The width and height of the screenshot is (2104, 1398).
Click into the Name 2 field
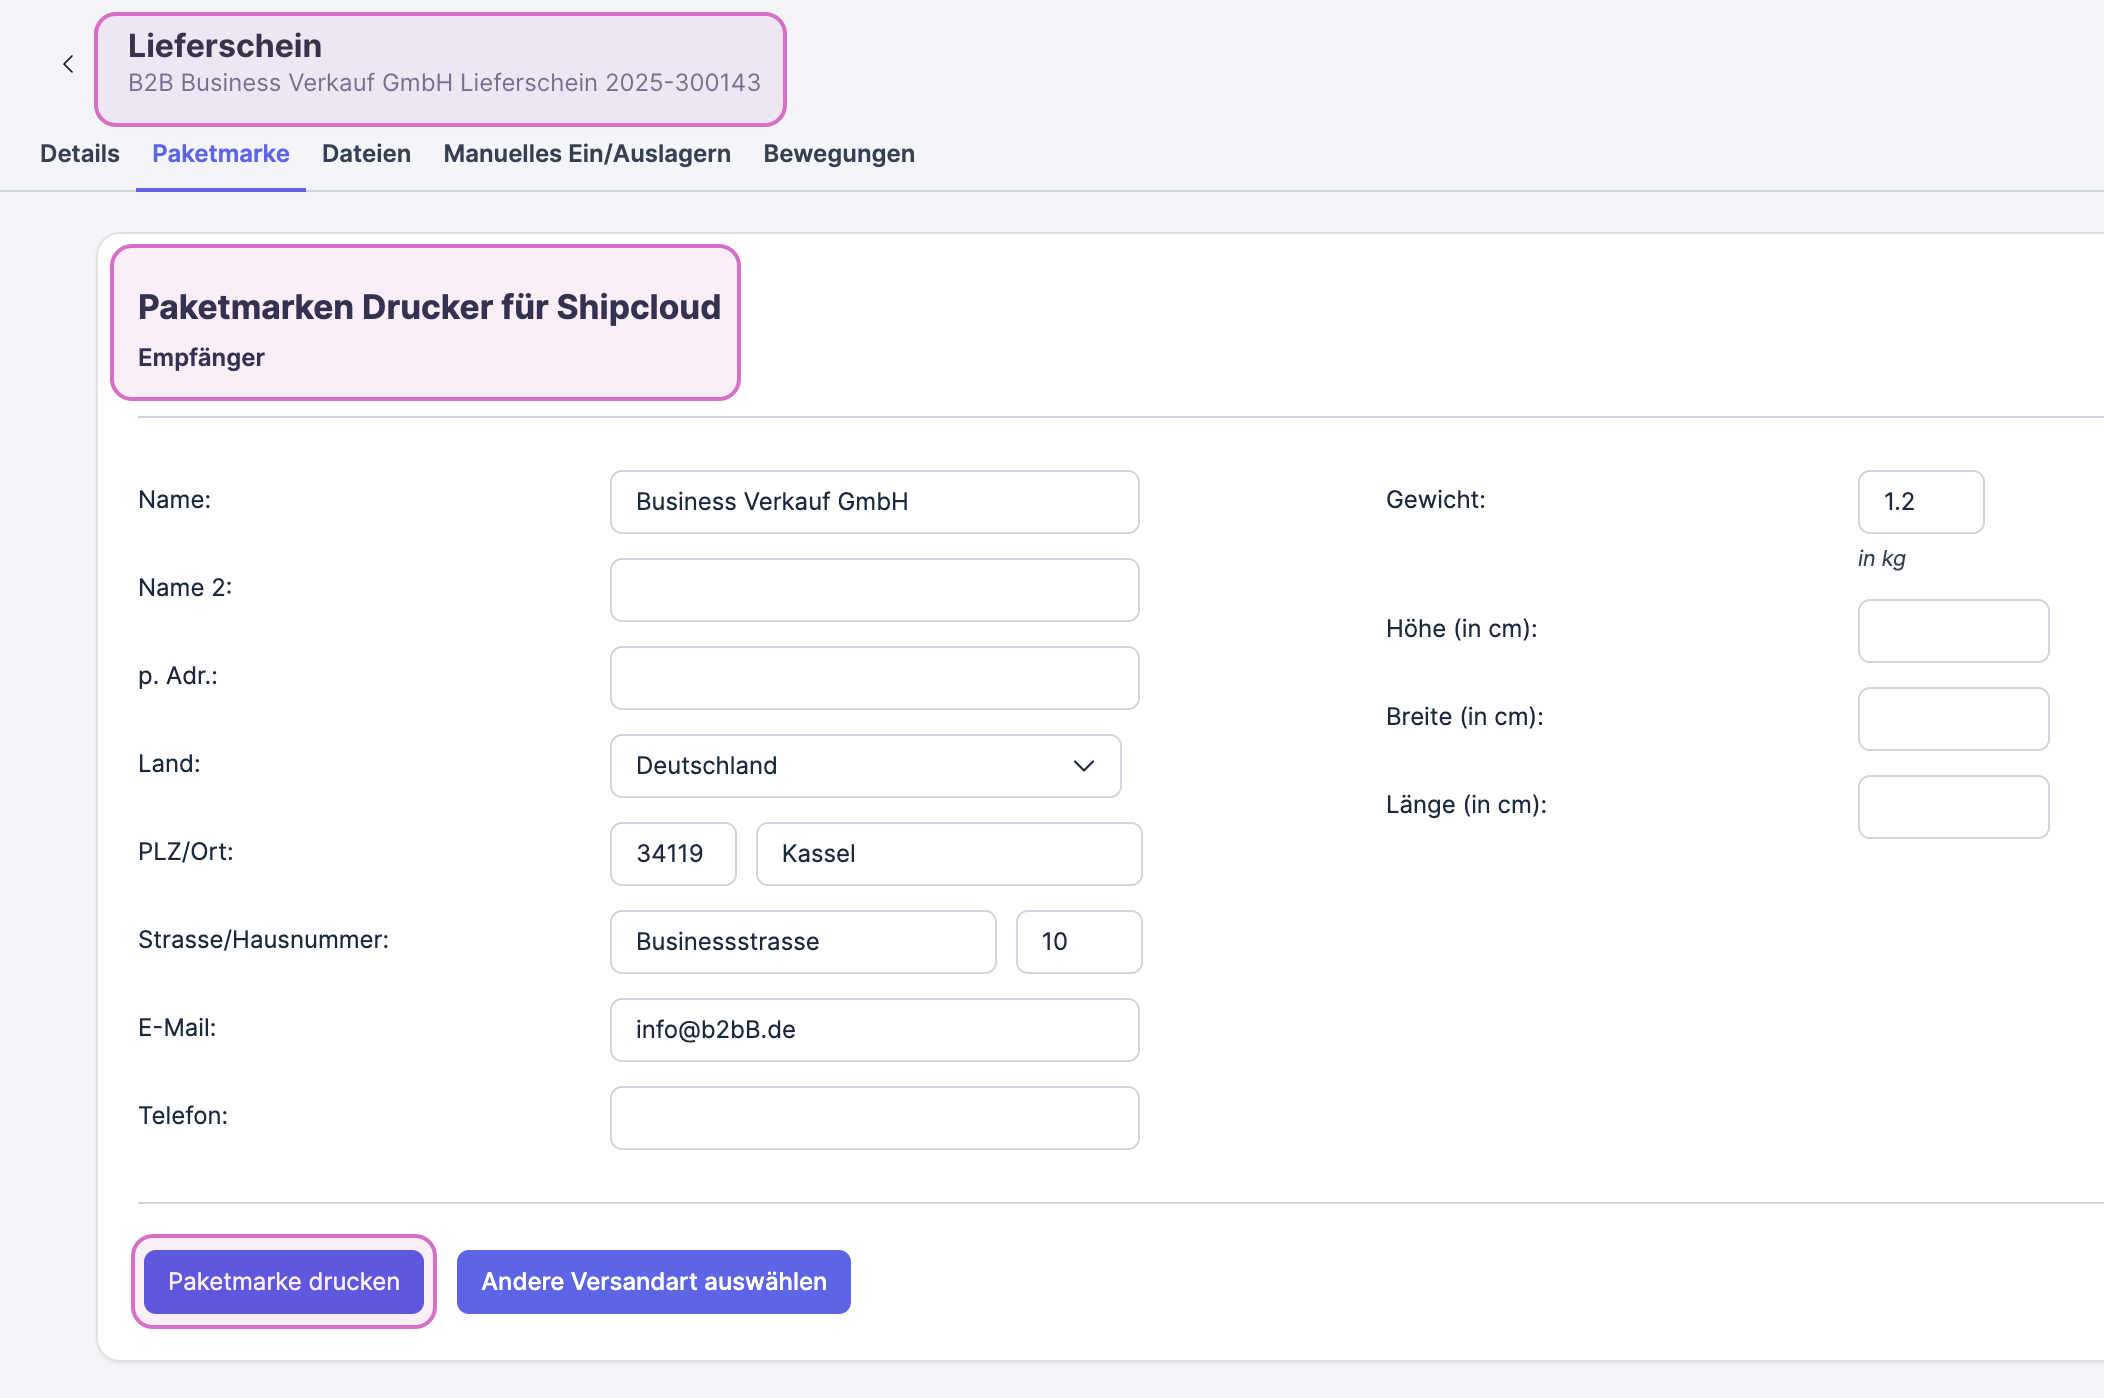point(874,590)
